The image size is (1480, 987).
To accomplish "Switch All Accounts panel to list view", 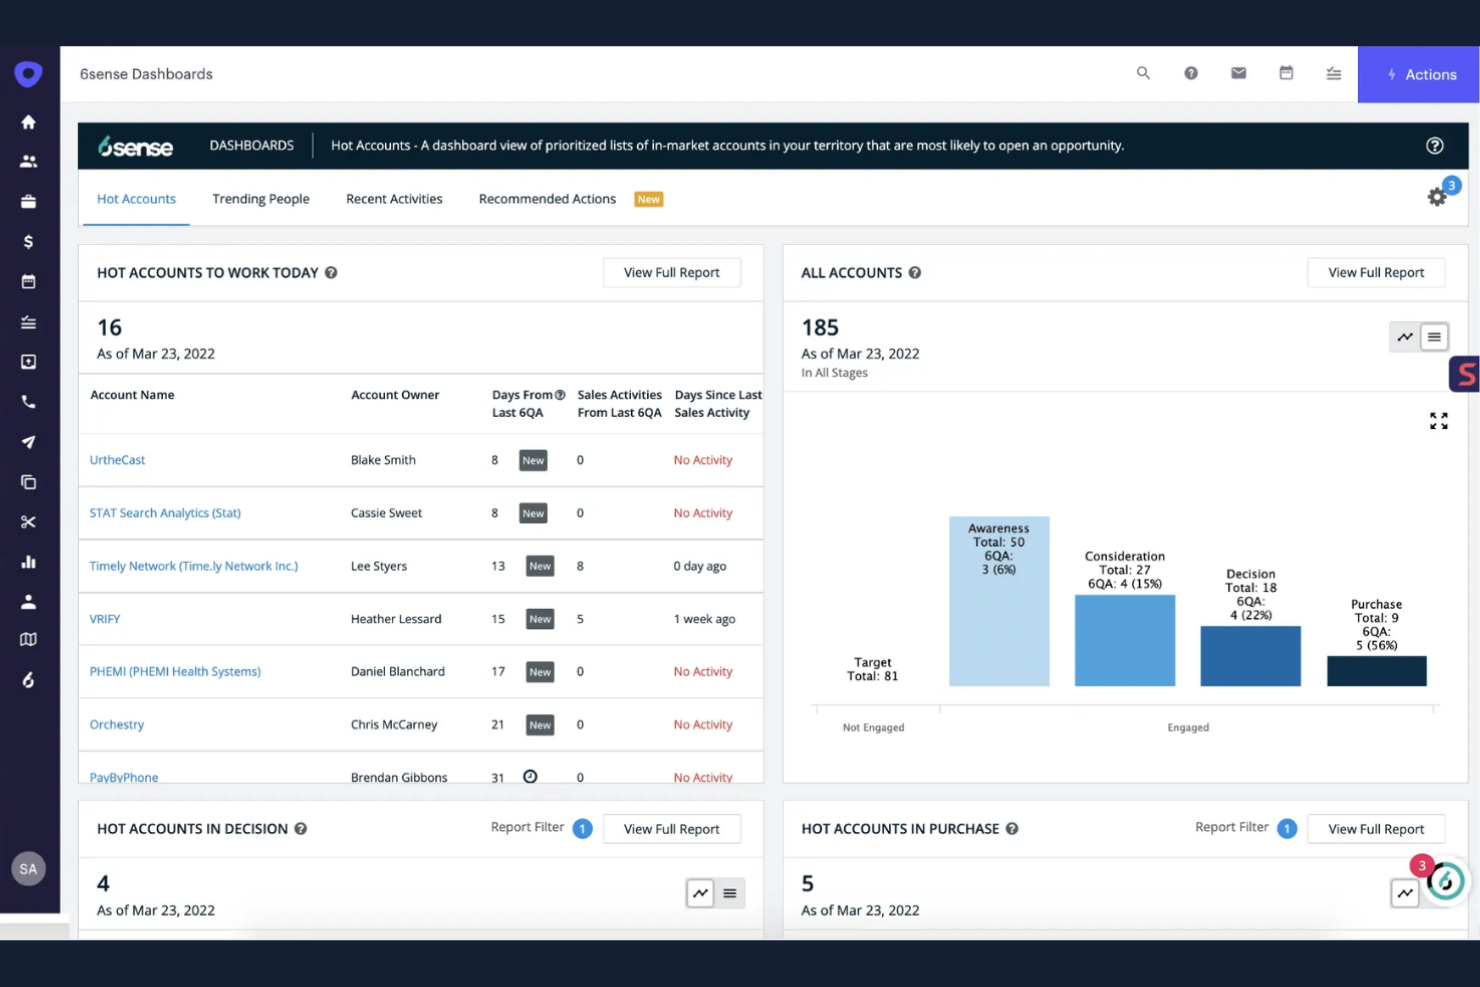I will pyautogui.click(x=1434, y=337).
